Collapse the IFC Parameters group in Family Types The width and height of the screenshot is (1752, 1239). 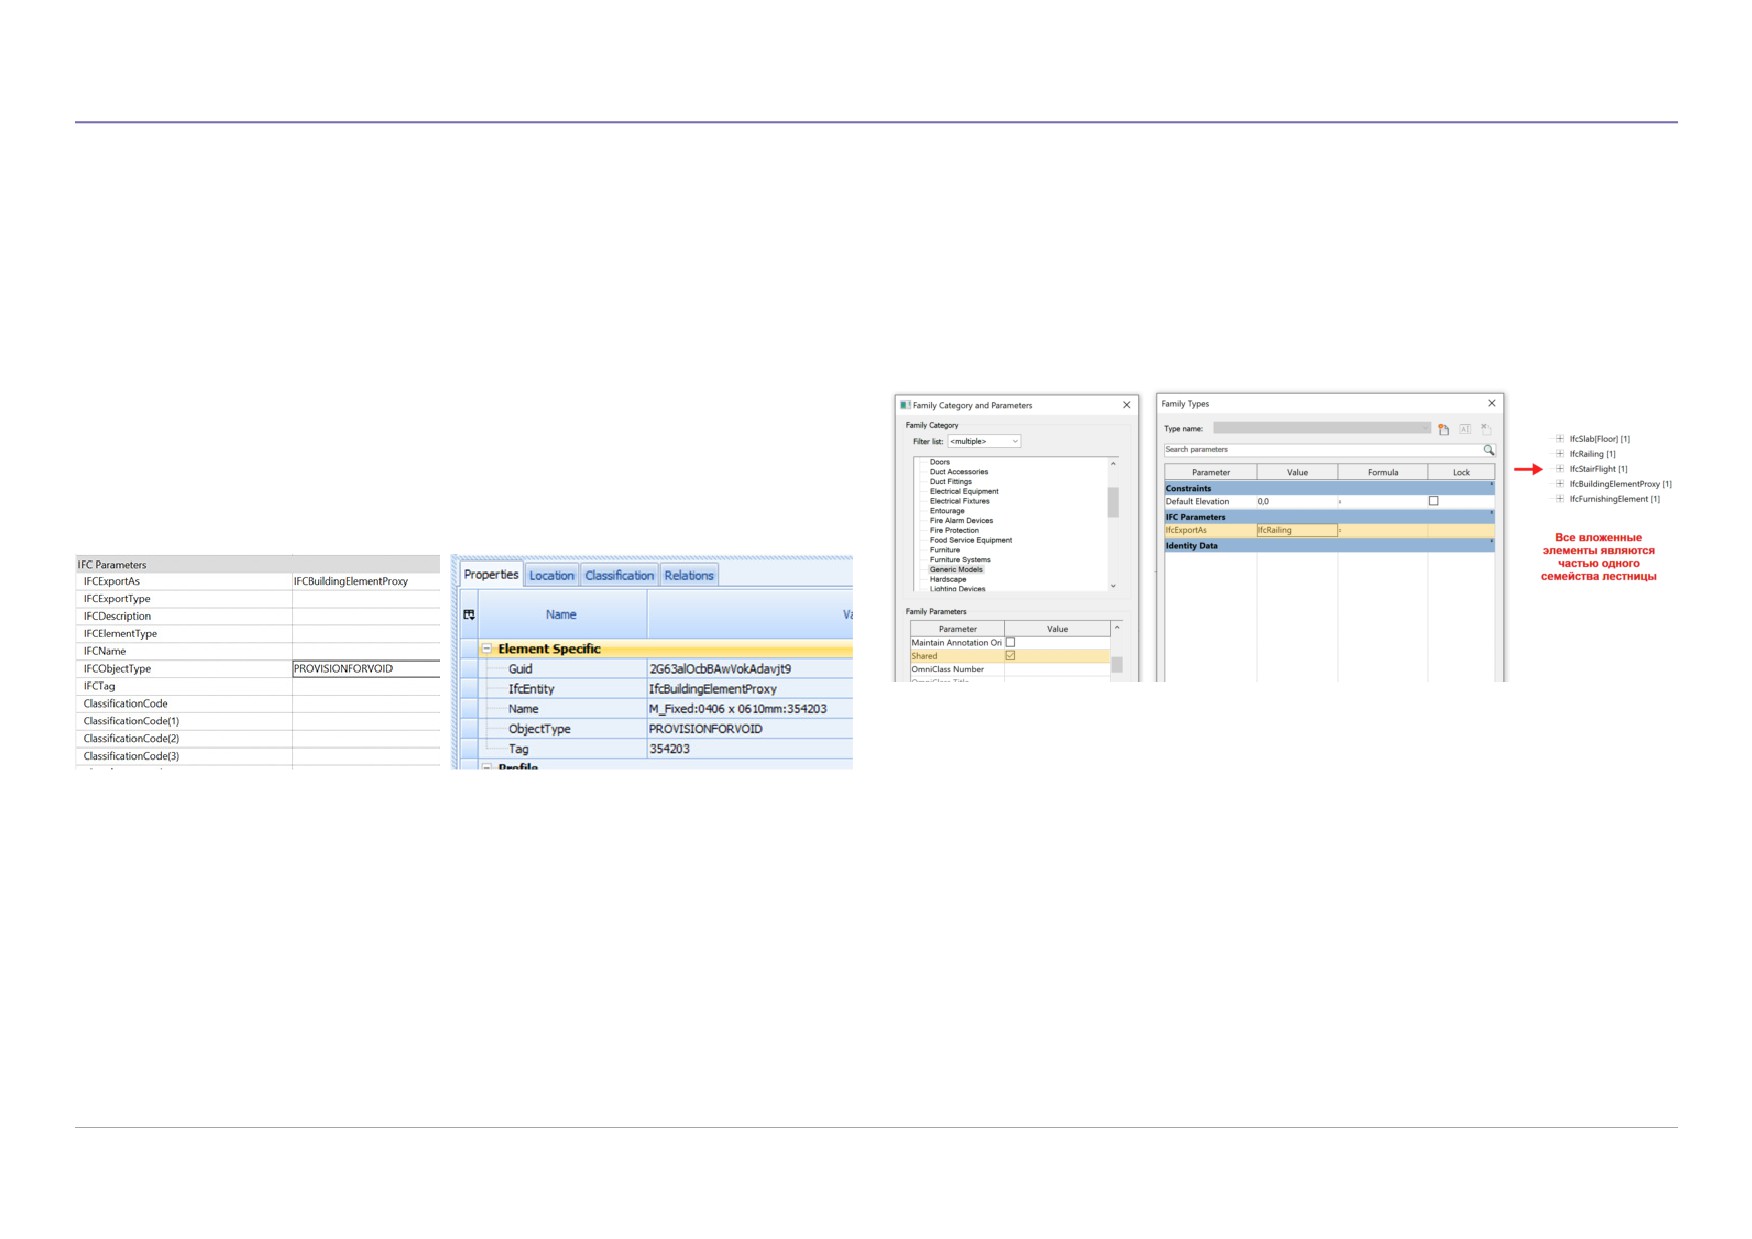(1329, 517)
